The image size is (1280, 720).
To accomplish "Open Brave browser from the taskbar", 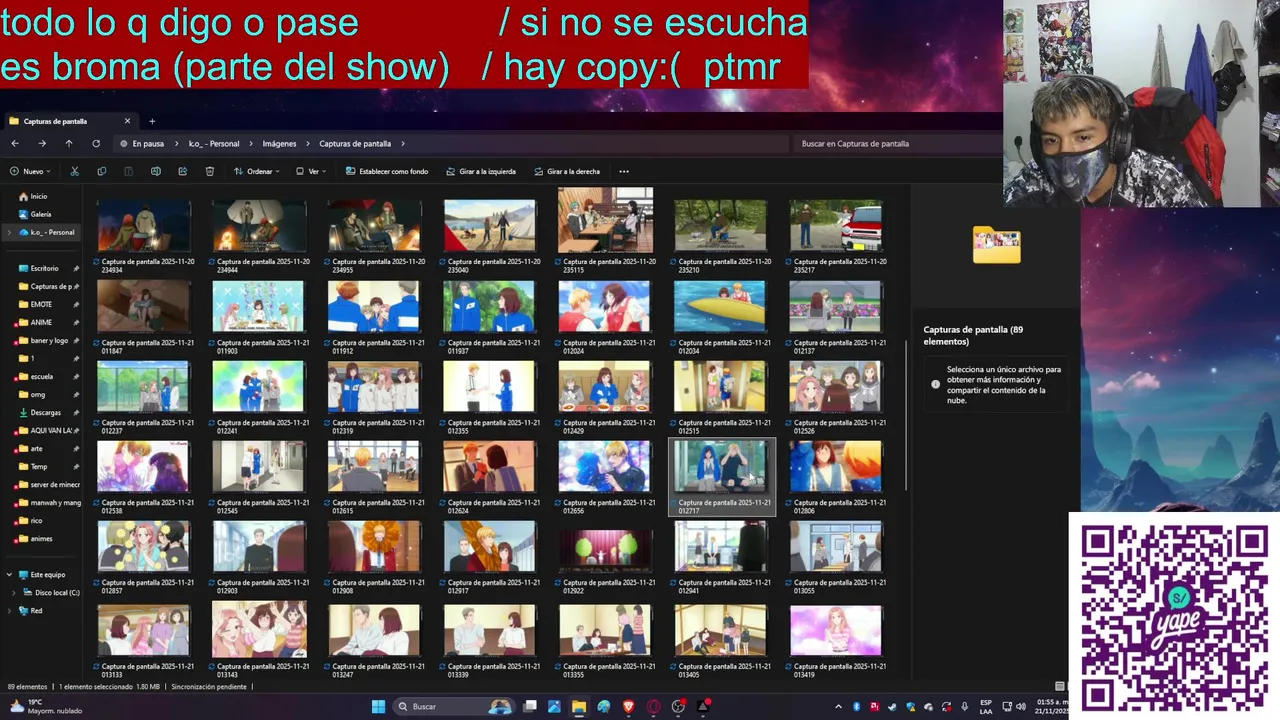I will point(629,706).
